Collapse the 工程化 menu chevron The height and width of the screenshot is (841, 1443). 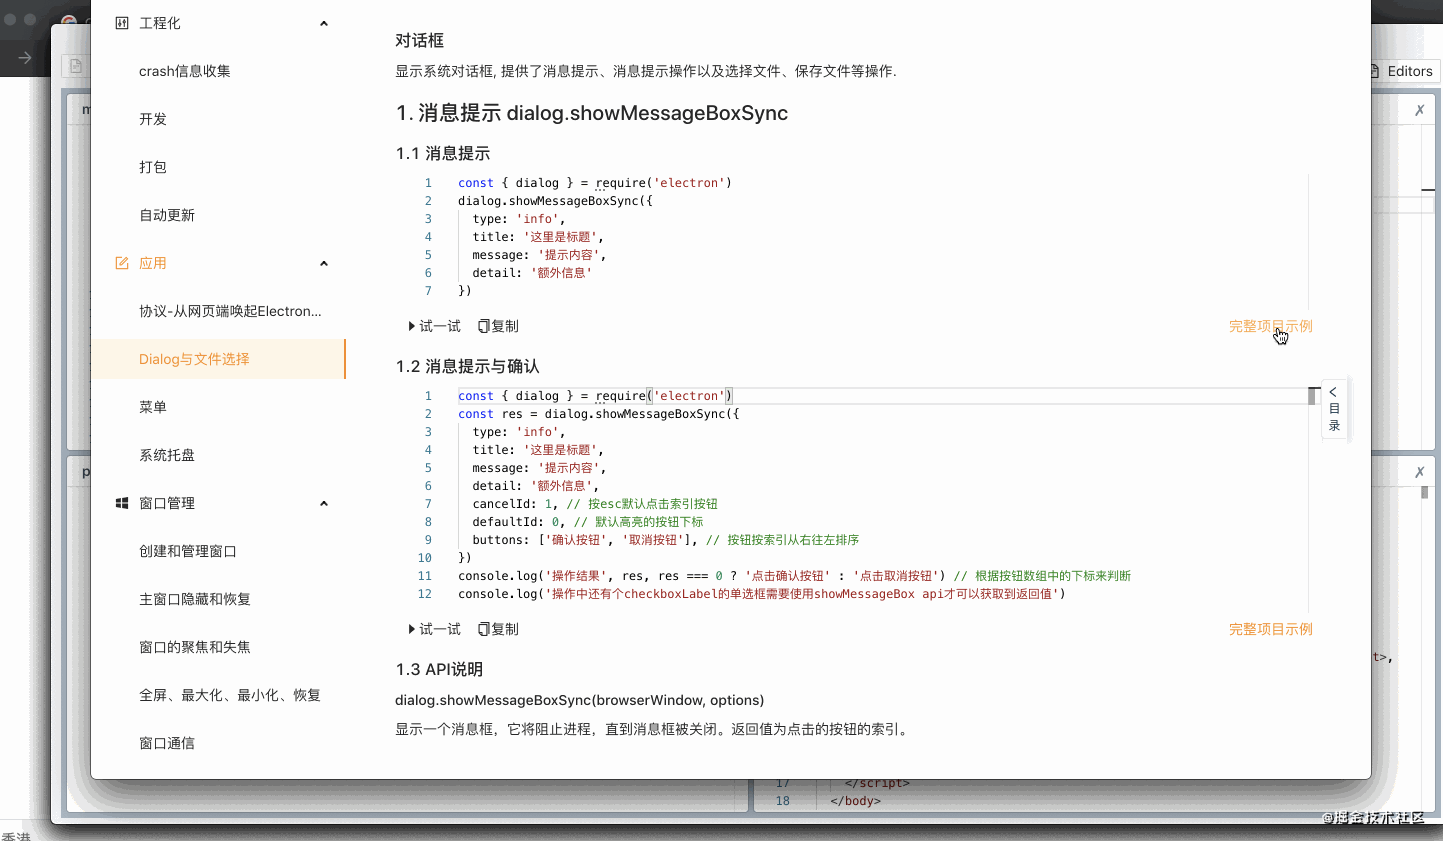tap(323, 23)
